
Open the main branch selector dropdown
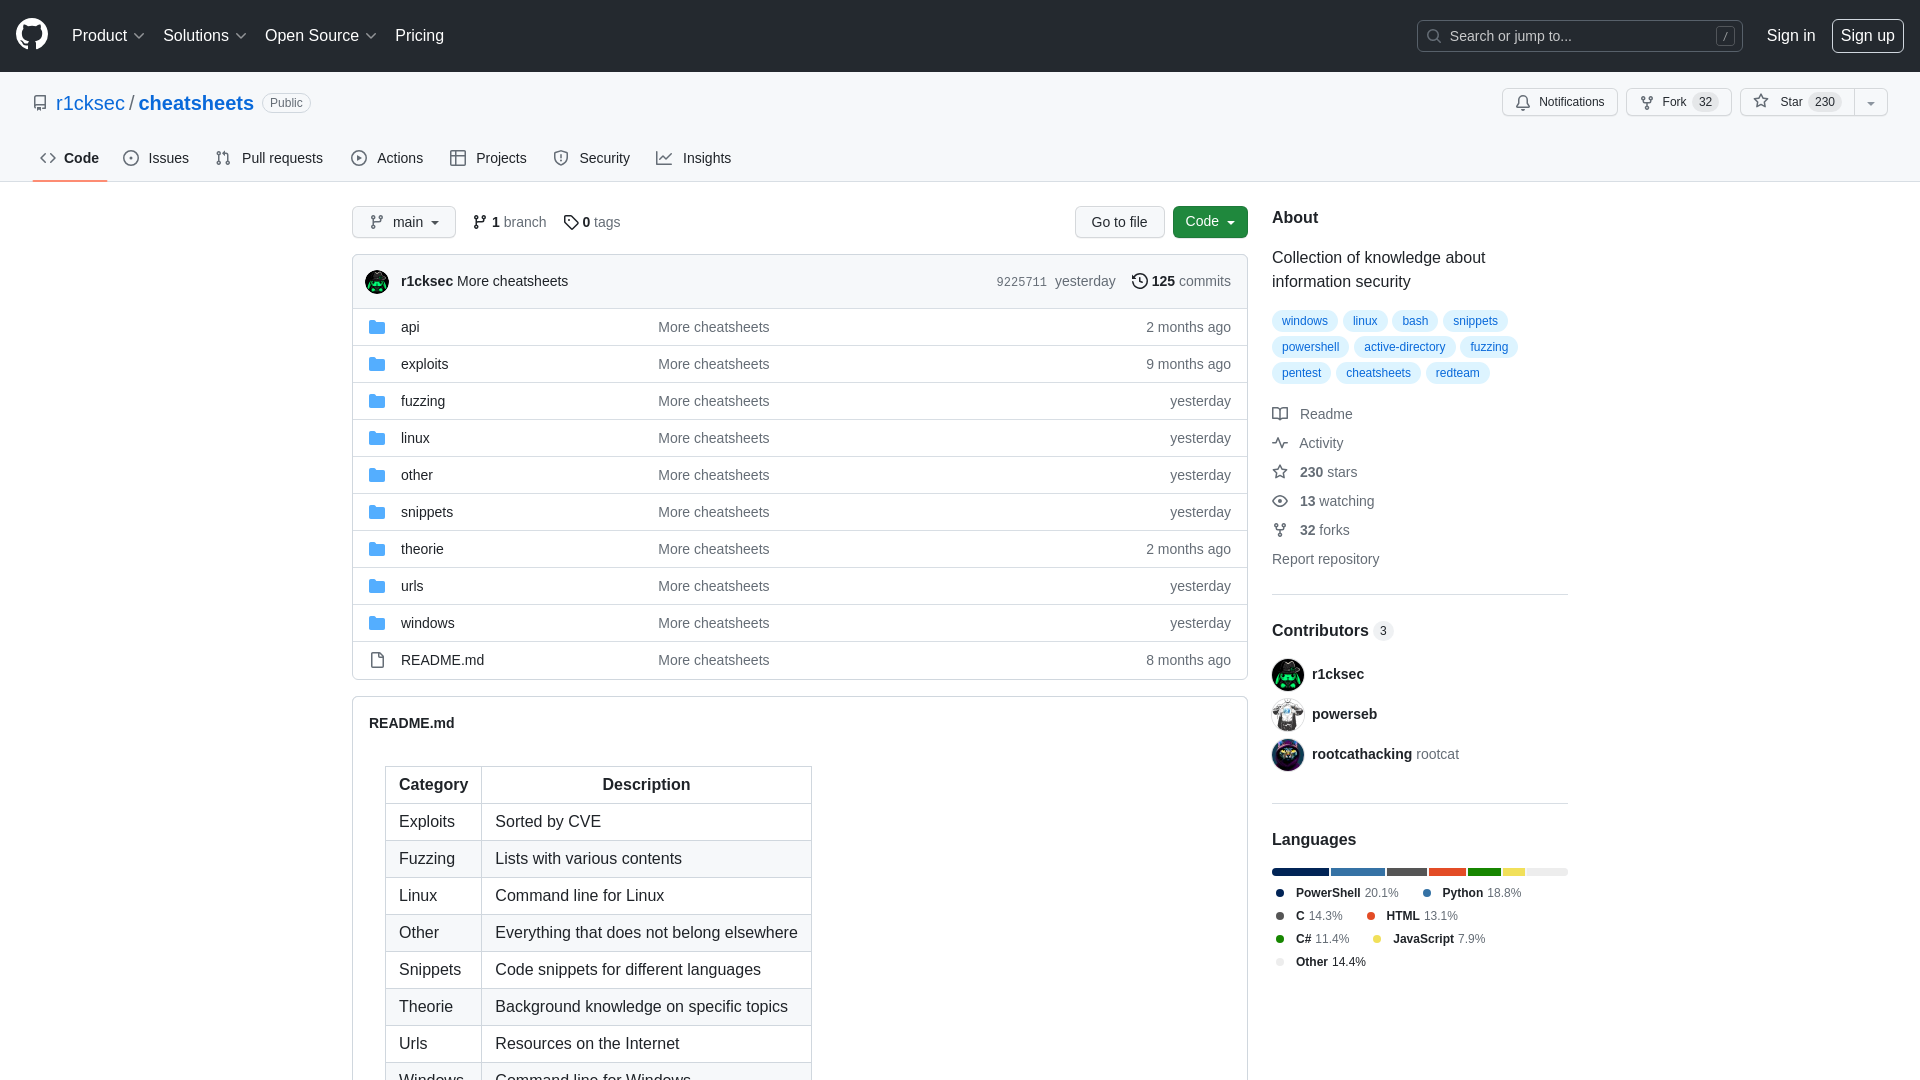(x=404, y=222)
